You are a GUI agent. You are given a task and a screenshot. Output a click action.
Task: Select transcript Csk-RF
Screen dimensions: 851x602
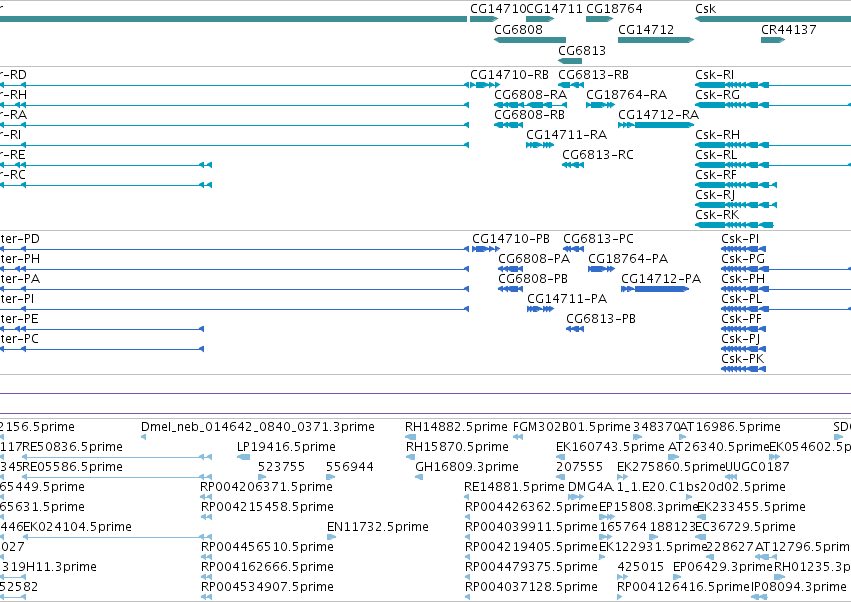click(716, 175)
